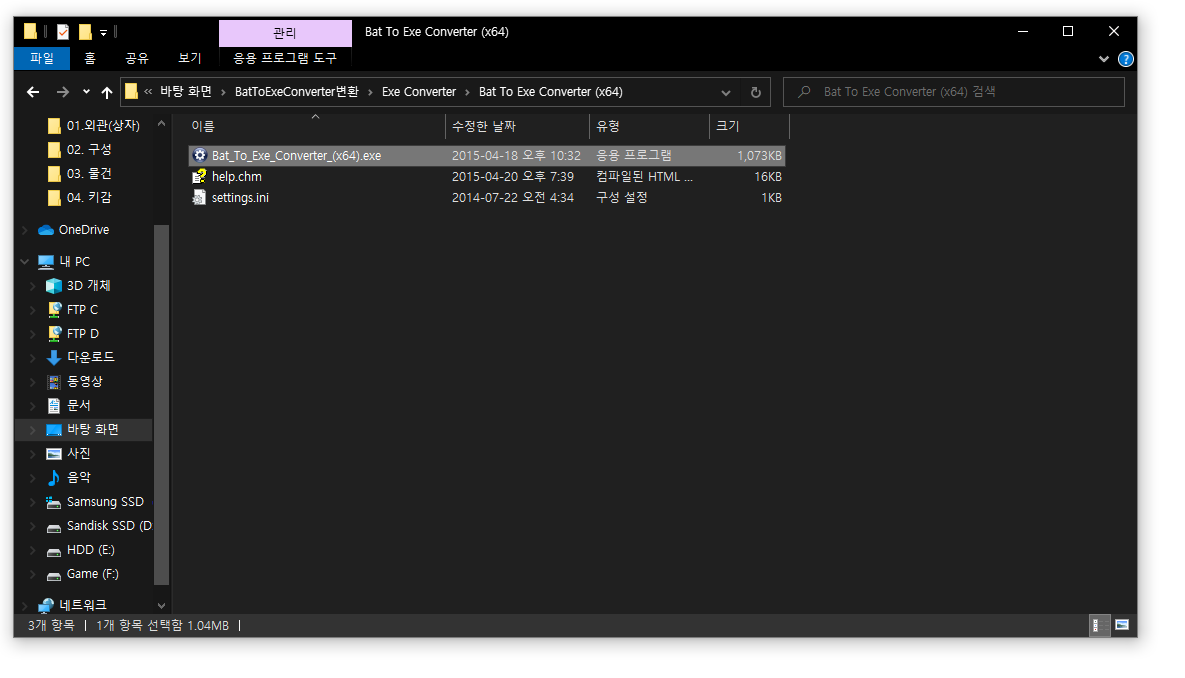
Task: Click navigation pane scroll down arrow
Action: coord(161,605)
